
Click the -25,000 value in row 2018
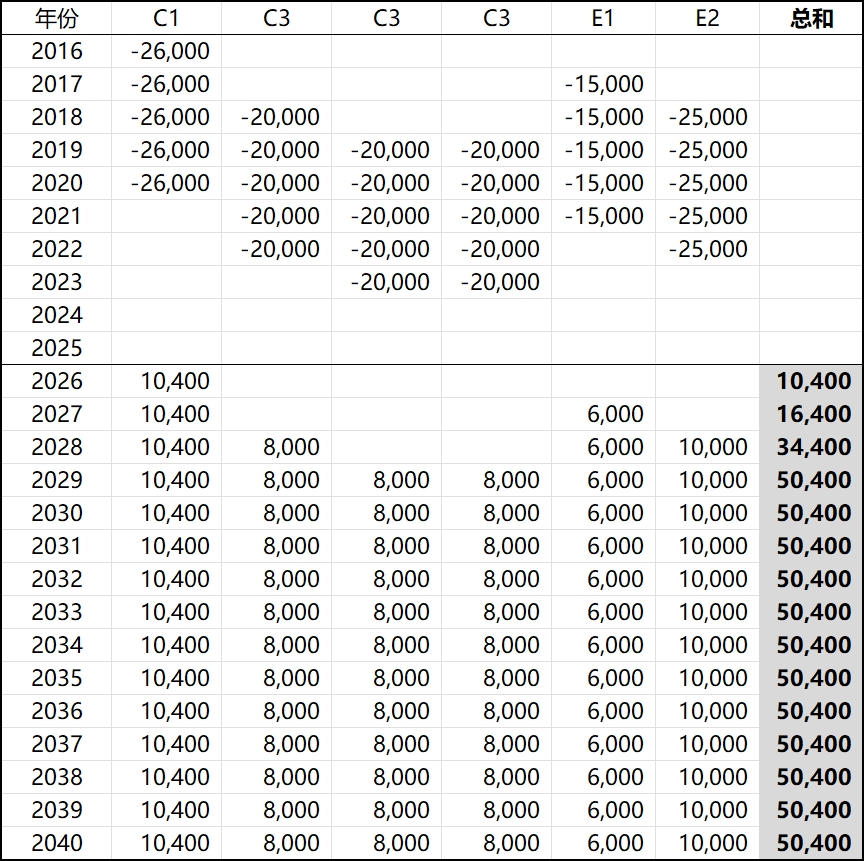point(708,117)
